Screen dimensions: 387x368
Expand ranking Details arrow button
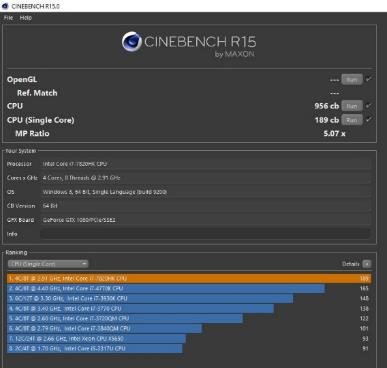[x=367, y=264]
